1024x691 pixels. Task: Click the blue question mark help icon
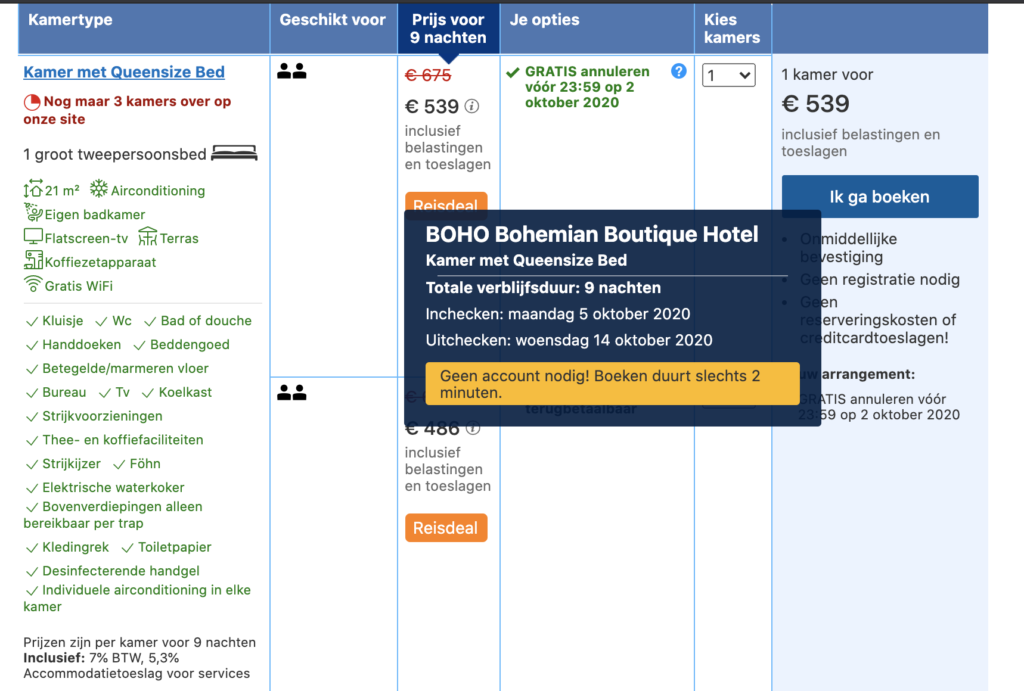[x=679, y=71]
